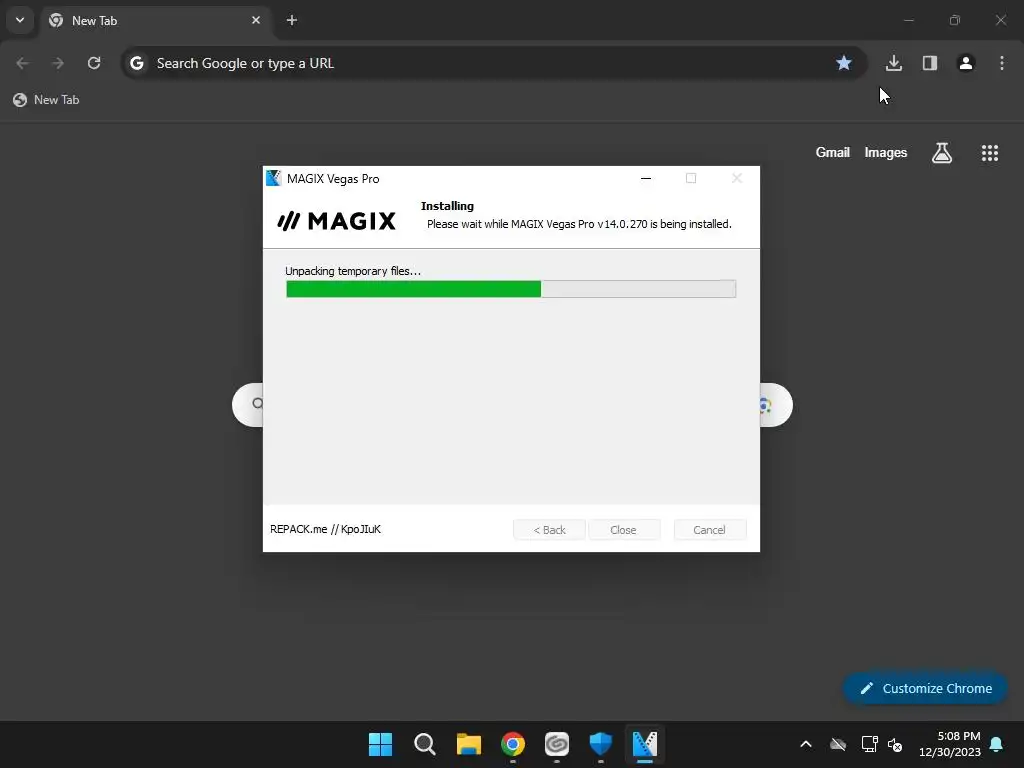Image resolution: width=1024 pixels, height=768 pixels.
Task: Open the Chrome three-dot menu
Action: click(x=1002, y=63)
